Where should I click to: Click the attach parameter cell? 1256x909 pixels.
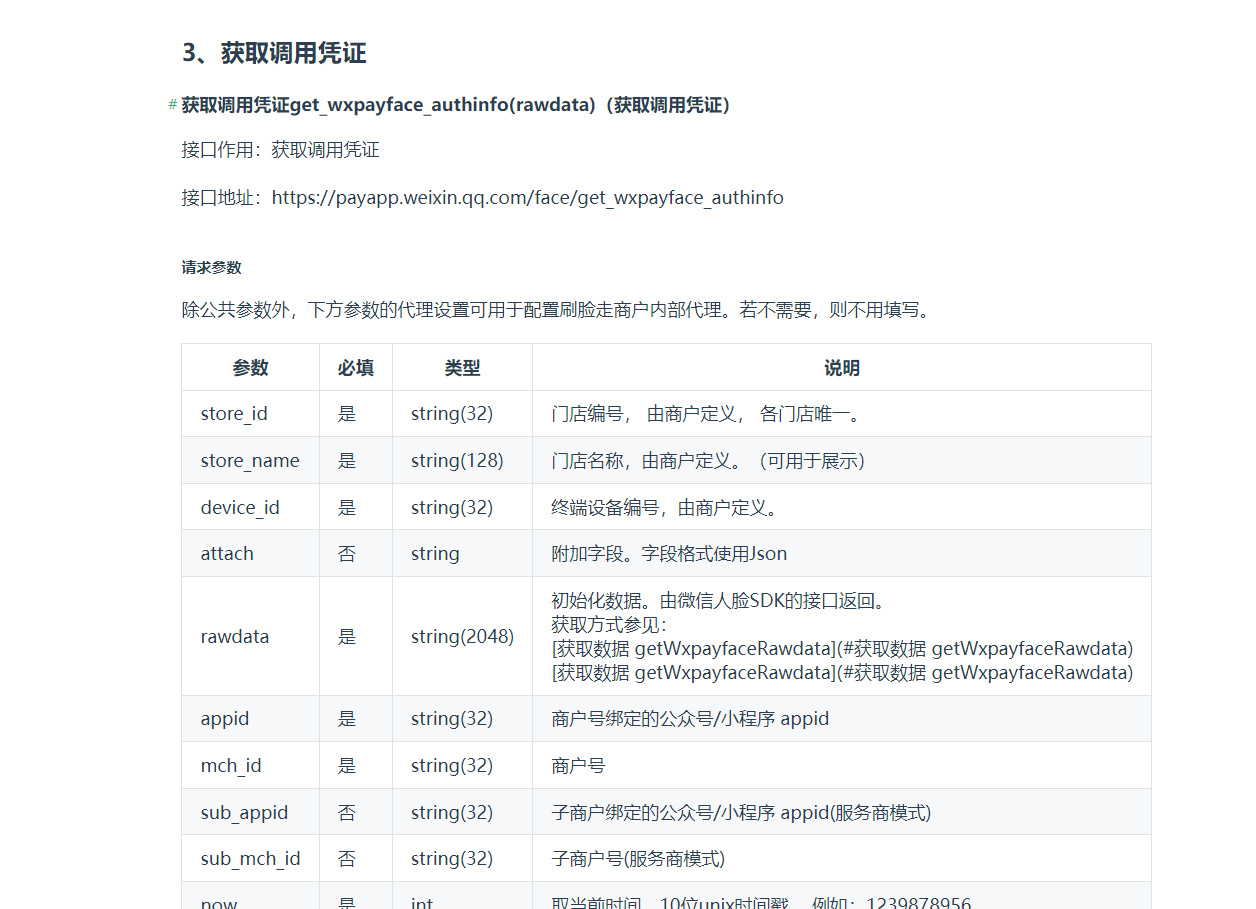tap(250, 554)
